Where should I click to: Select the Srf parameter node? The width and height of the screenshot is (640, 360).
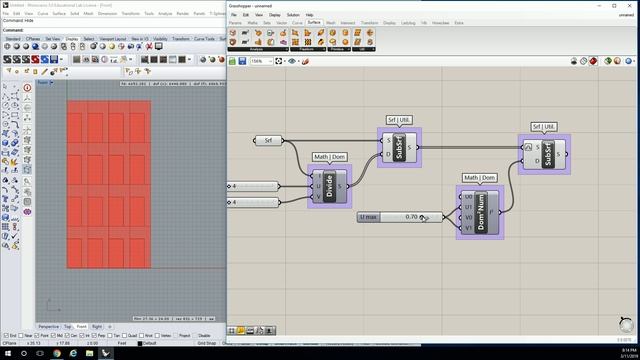point(268,140)
